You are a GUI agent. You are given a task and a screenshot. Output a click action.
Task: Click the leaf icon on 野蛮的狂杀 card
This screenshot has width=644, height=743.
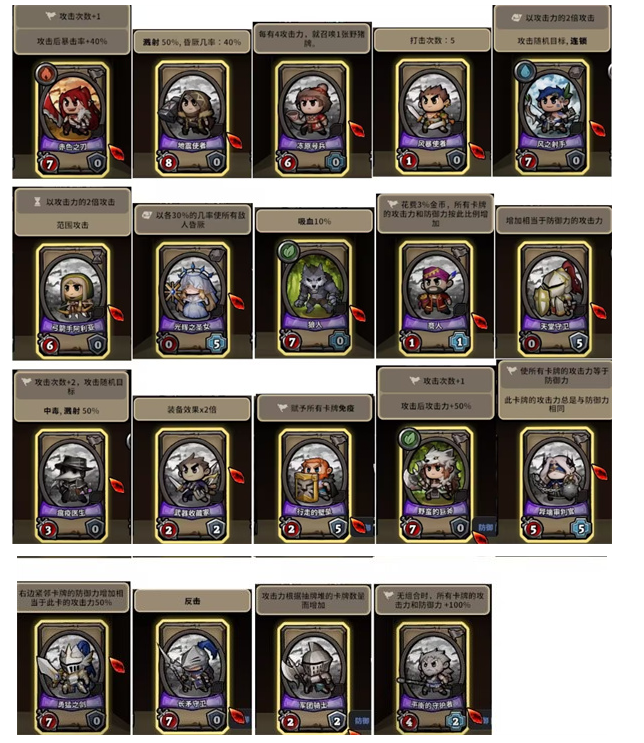pyautogui.click(x=408, y=438)
